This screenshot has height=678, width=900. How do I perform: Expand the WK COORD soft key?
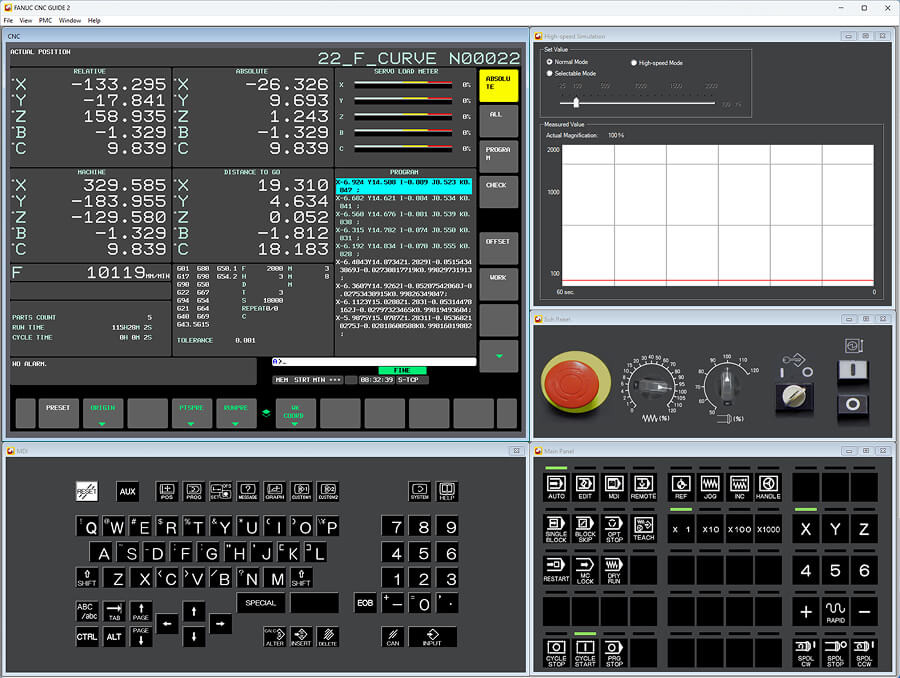295,413
